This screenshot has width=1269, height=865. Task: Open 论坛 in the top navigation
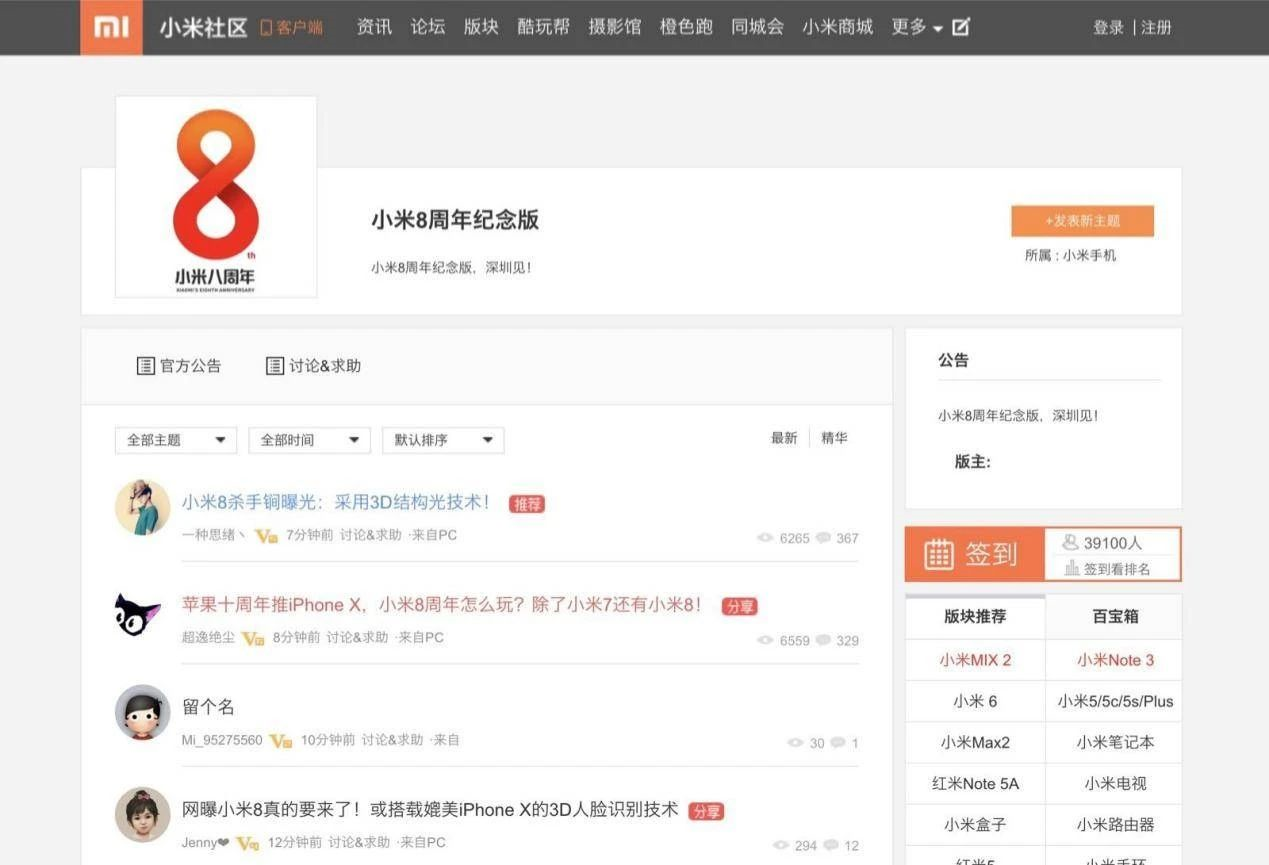pyautogui.click(x=428, y=27)
